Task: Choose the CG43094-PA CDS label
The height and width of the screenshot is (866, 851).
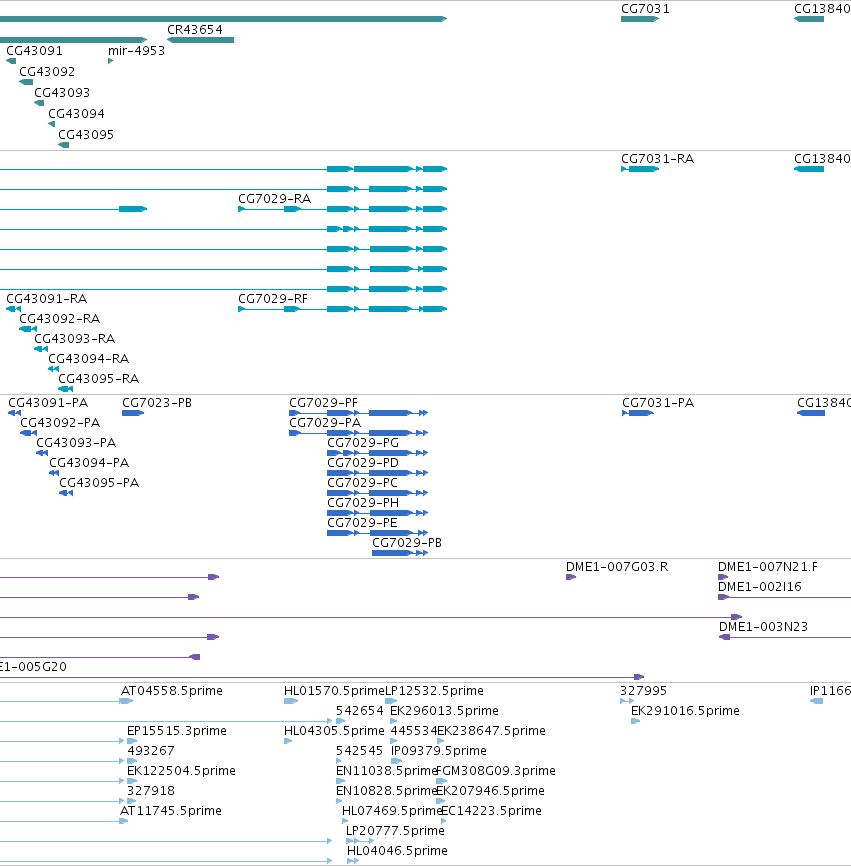Action: click(x=89, y=462)
